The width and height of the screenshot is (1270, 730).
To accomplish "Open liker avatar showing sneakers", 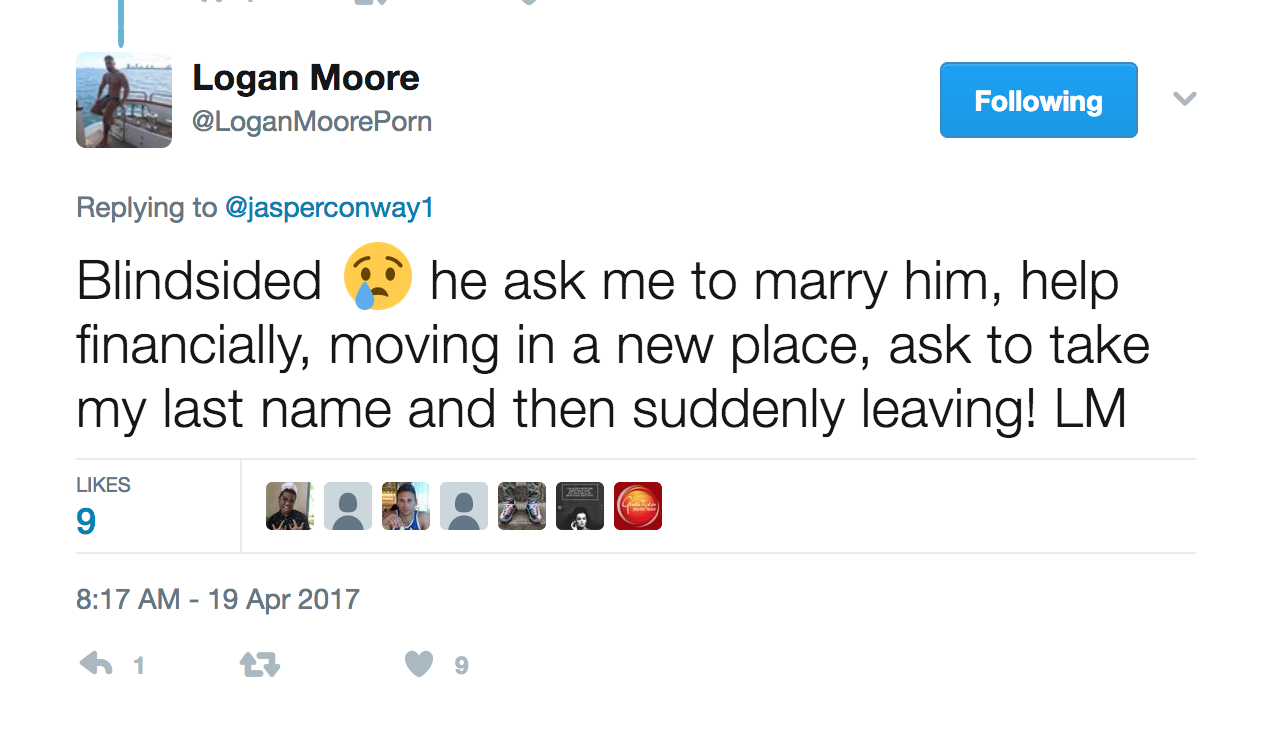I will (522, 506).
